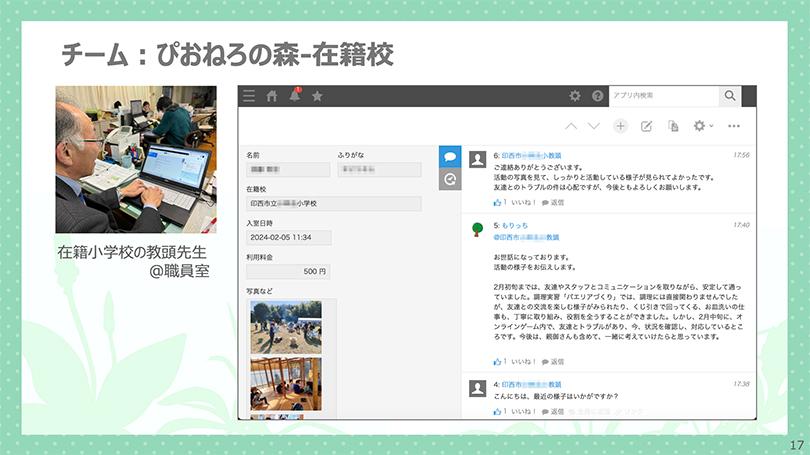Screen dimensions: 810x455
Task: Add a new record with plus icon
Action: point(620,126)
